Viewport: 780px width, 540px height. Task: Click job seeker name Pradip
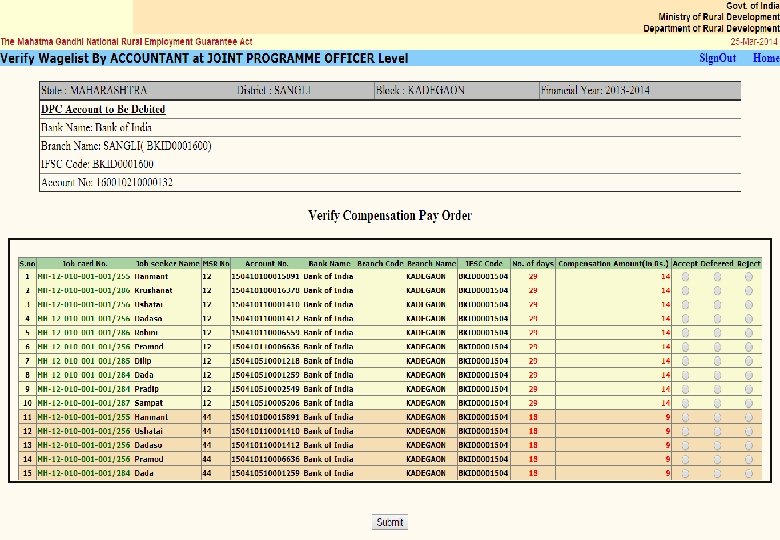pyautogui.click(x=146, y=389)
